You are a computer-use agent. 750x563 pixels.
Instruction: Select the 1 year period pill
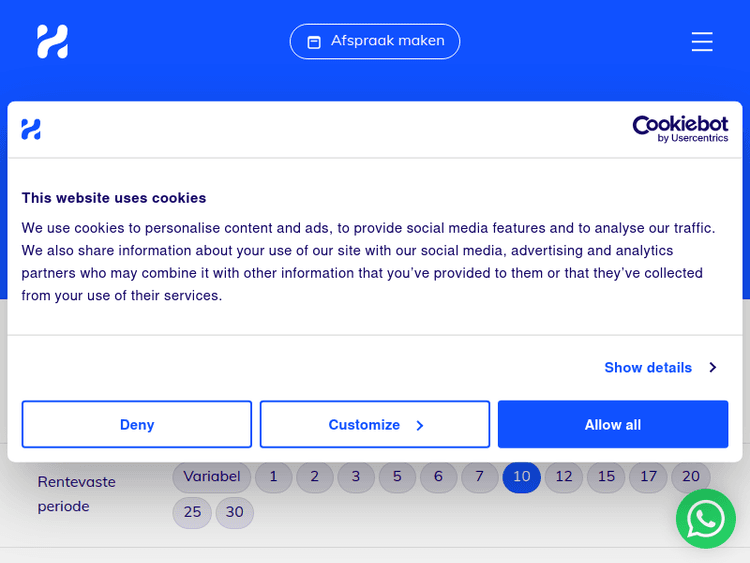click(x=273, y=477)
